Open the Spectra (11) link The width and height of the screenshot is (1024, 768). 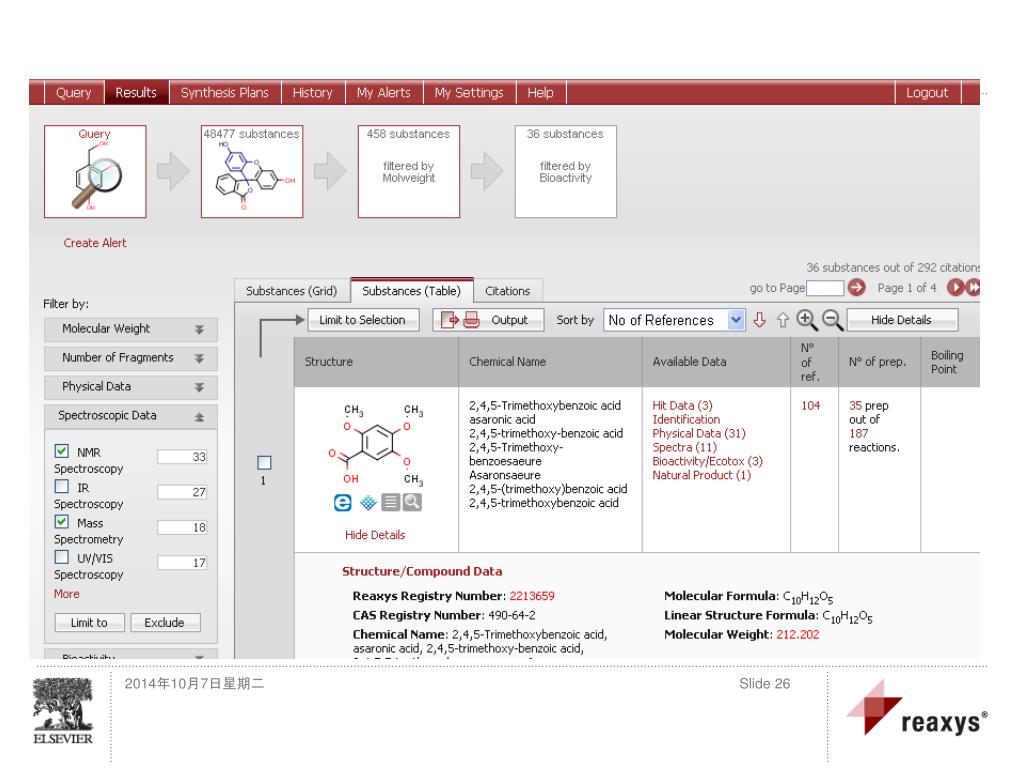point(684,447)
